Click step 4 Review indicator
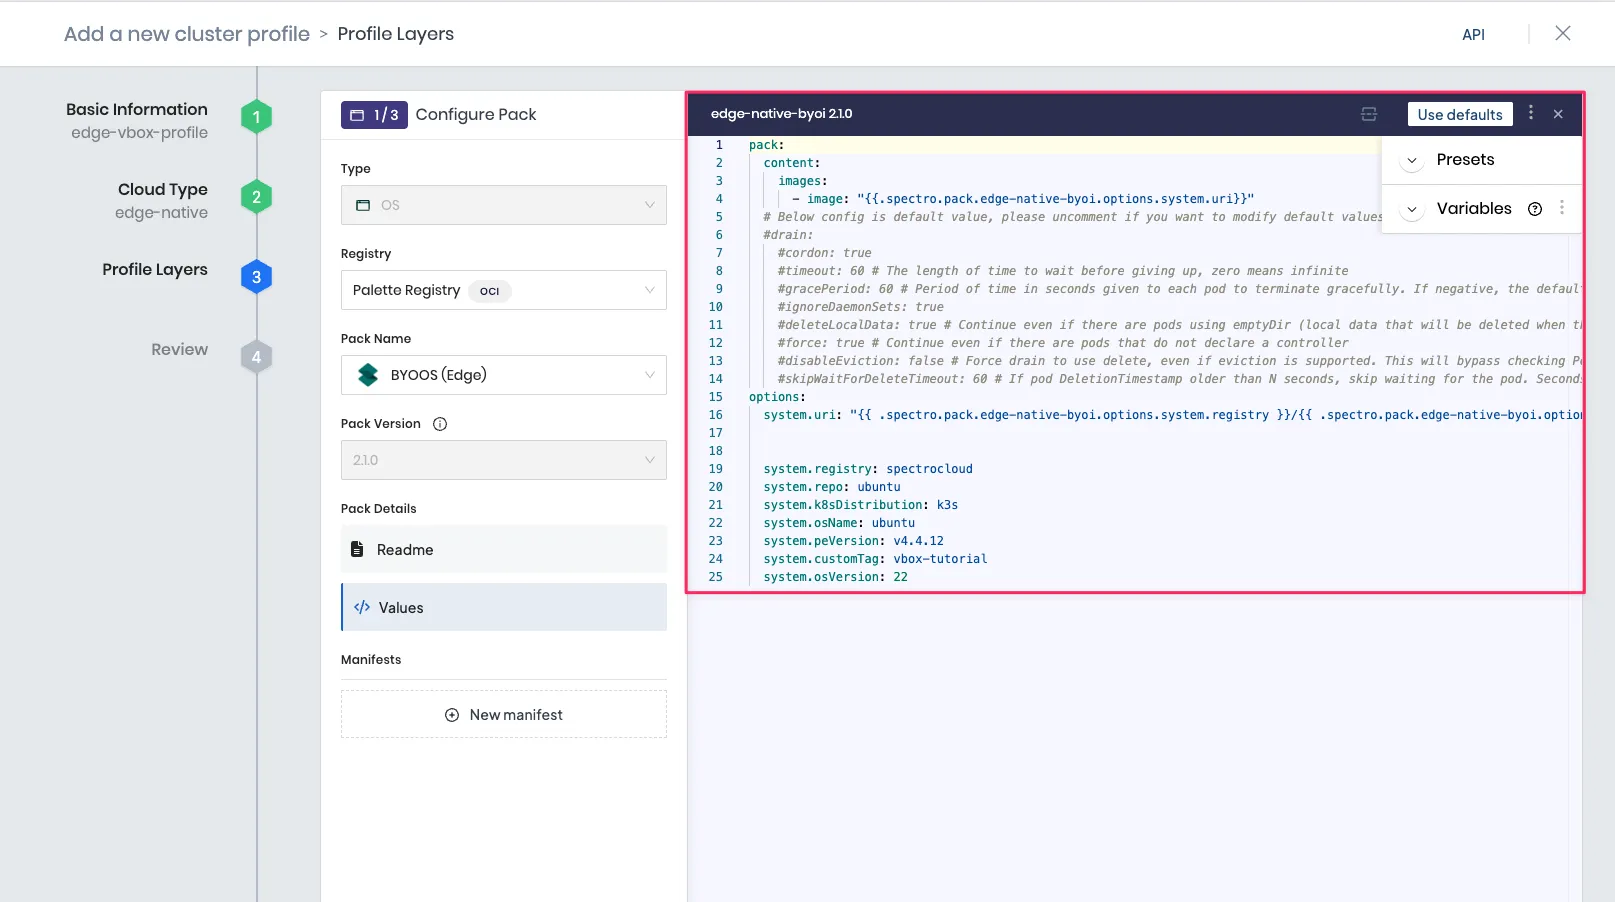The width and height of the screenshot is (1615, 902). pos(256,356)
